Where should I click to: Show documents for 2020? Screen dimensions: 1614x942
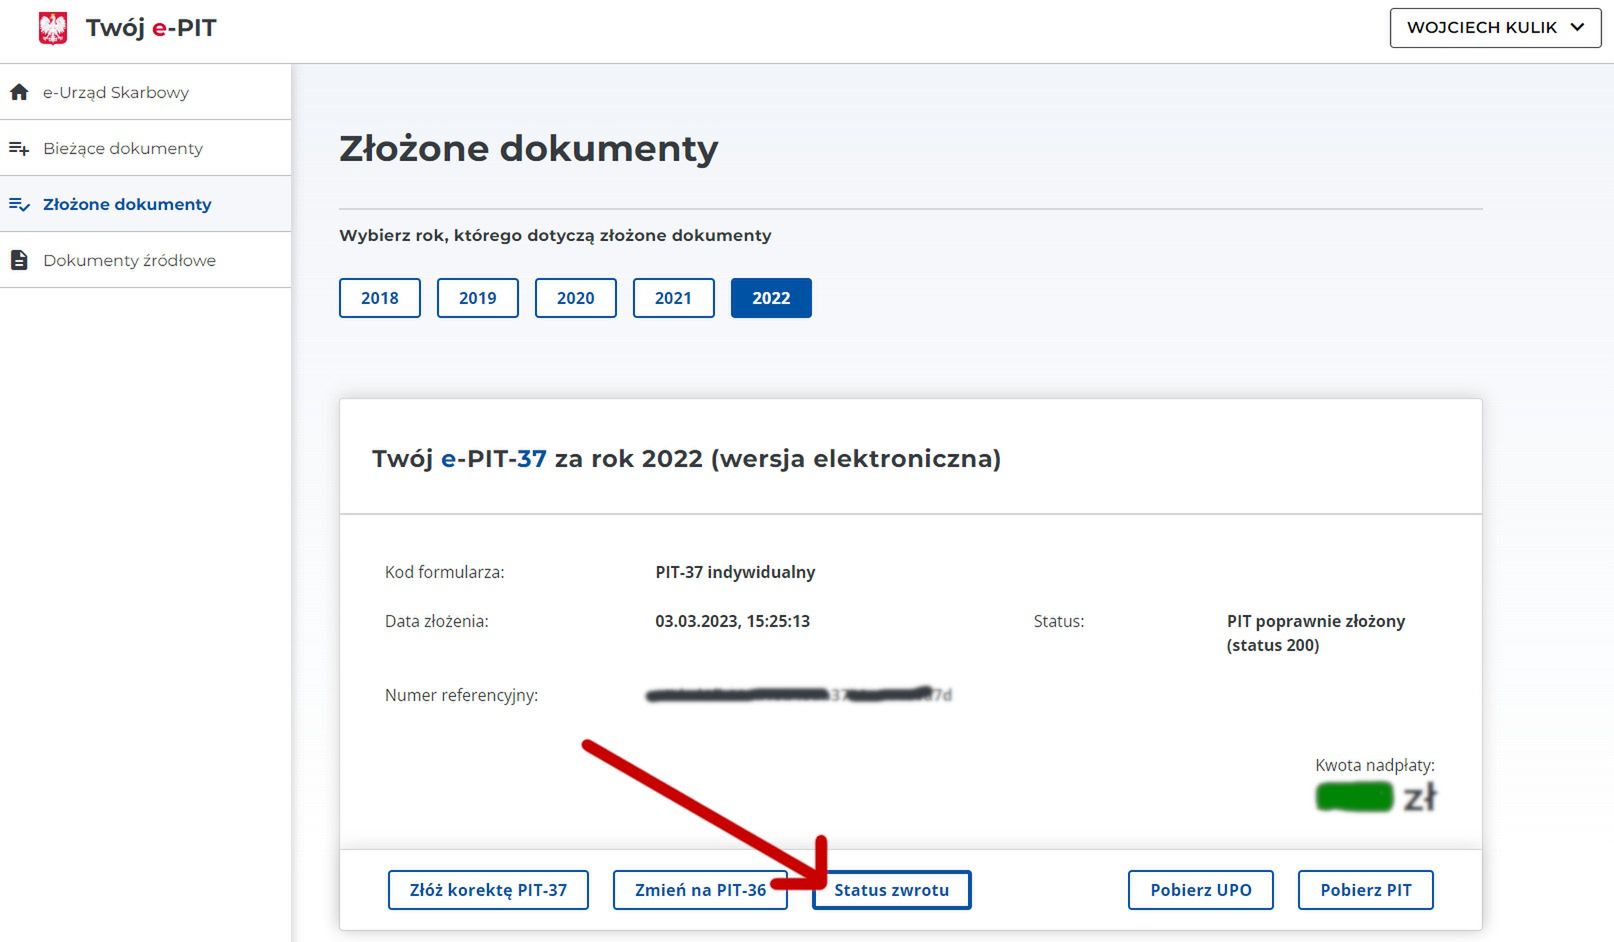575,297
